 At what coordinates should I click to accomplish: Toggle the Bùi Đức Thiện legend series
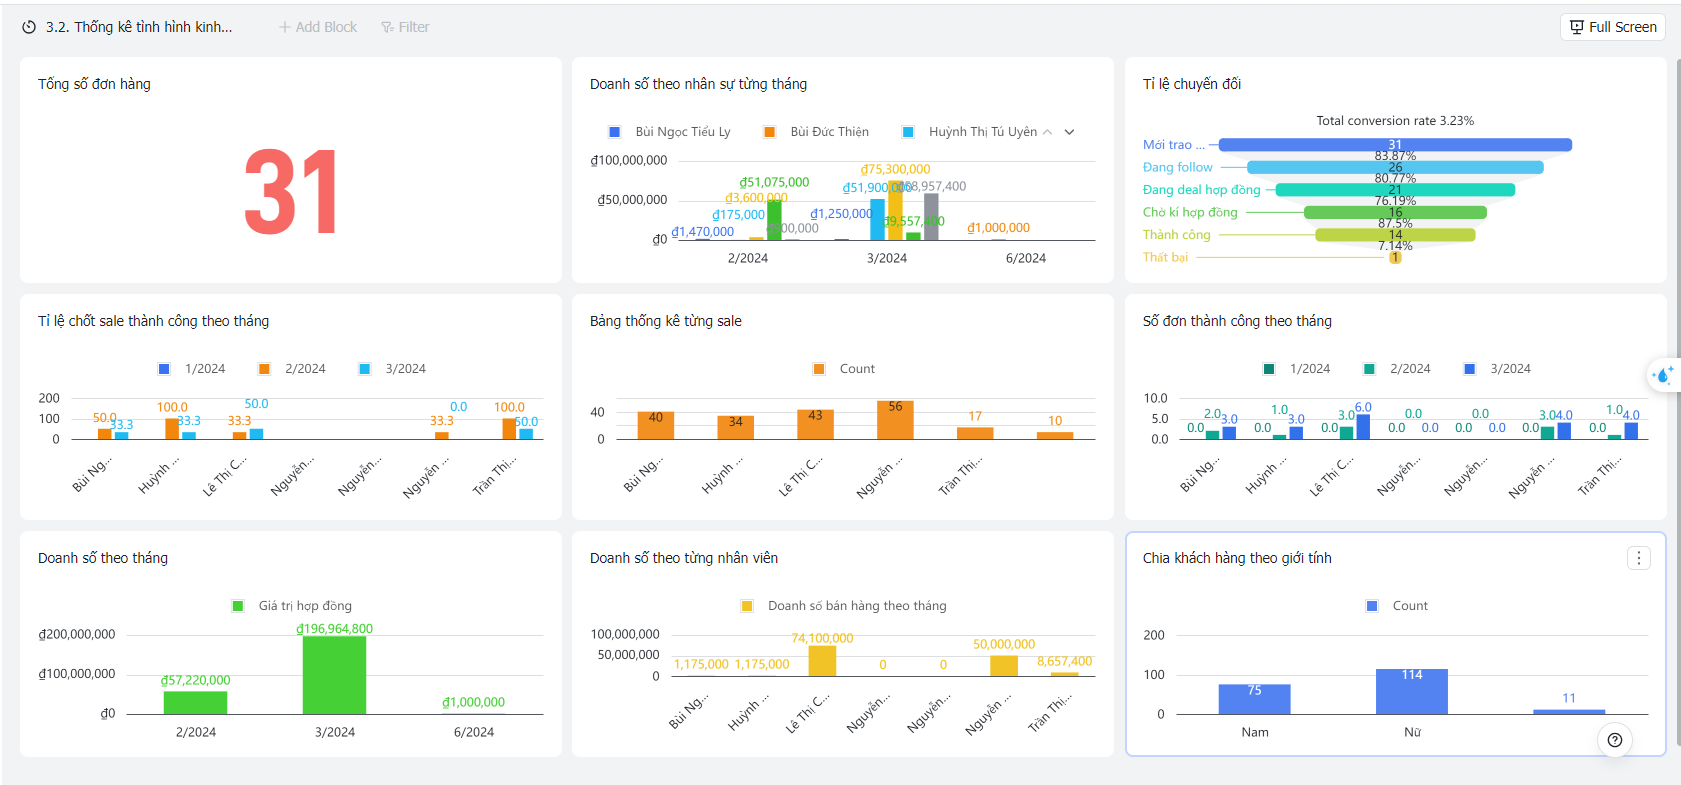click(x=816, y=132)
